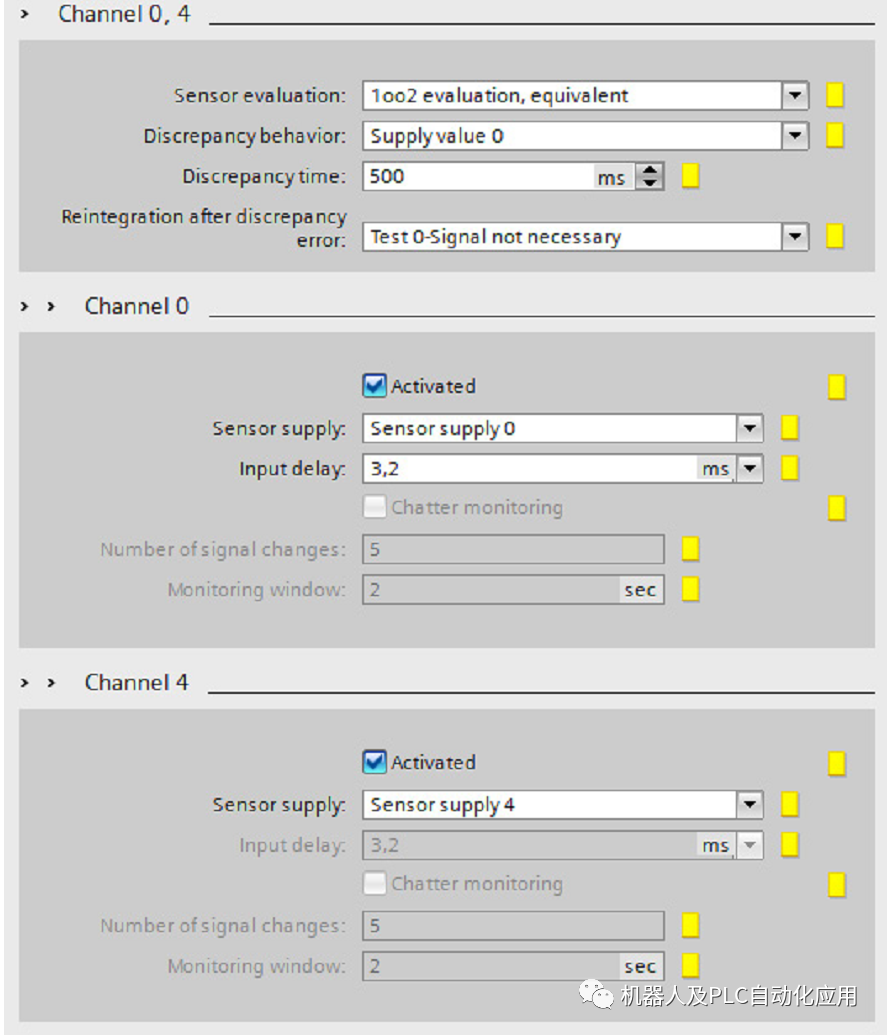The height and width of the screenshot is (1035, 887).
Task: Click yellow marker beside Channel 0 Input delay
Action: coord(790,469)
